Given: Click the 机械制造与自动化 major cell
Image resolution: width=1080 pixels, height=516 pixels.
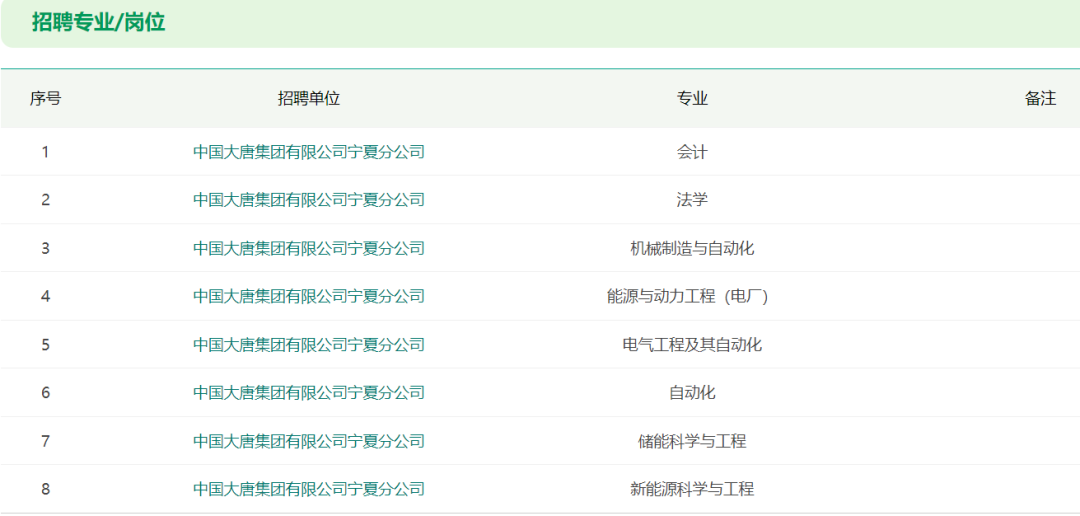Looking at the screenshot, I should tap(692, 248).
